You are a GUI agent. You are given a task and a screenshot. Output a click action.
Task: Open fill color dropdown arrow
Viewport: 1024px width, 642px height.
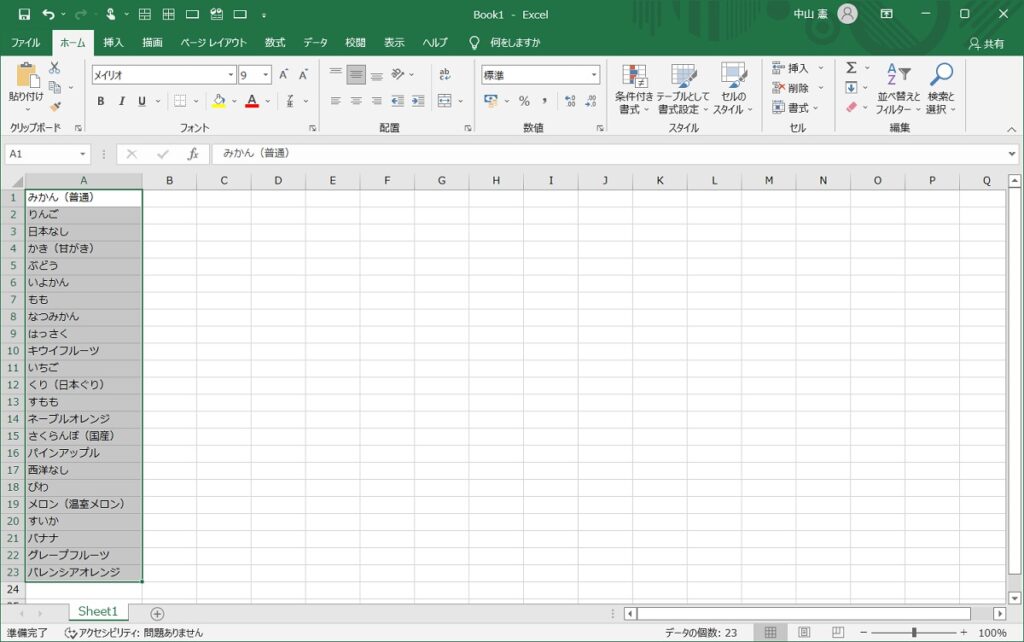(234, 101)
